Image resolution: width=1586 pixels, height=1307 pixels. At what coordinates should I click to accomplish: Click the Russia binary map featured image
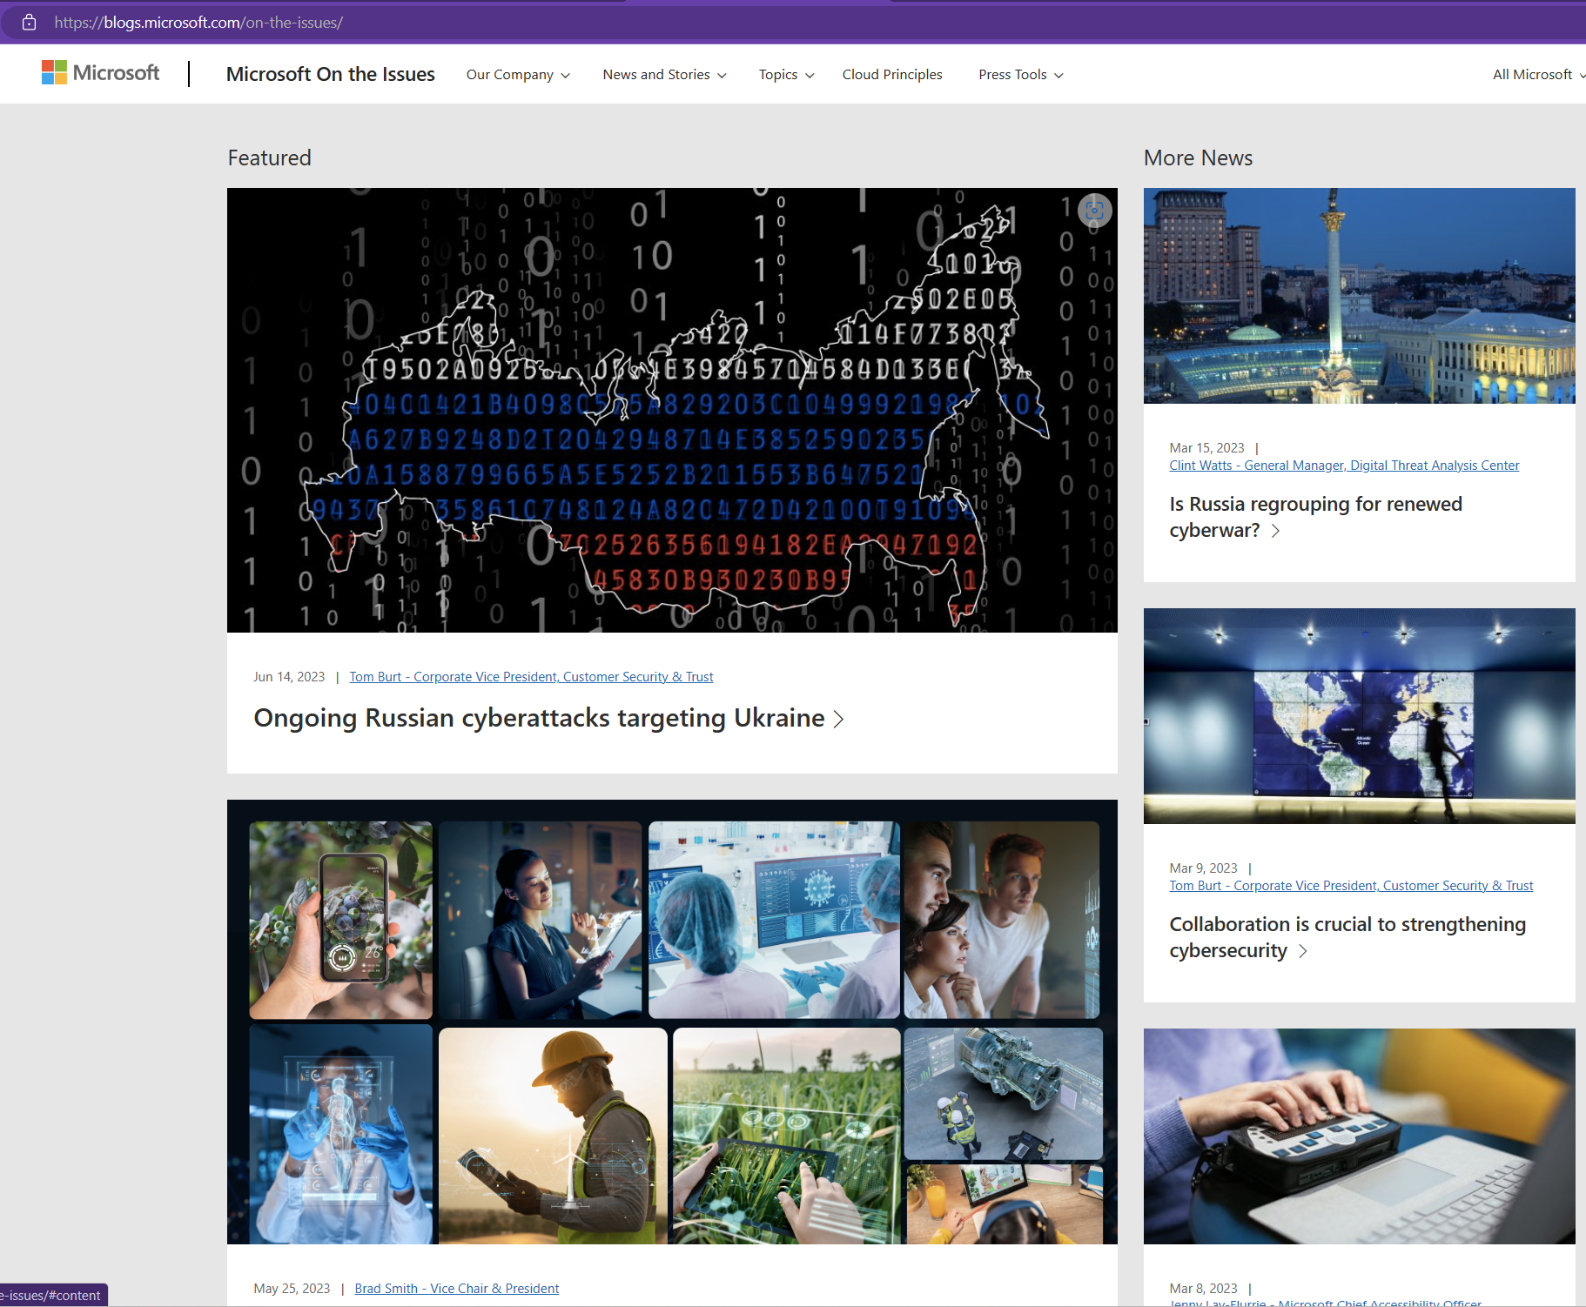(672, 410)
